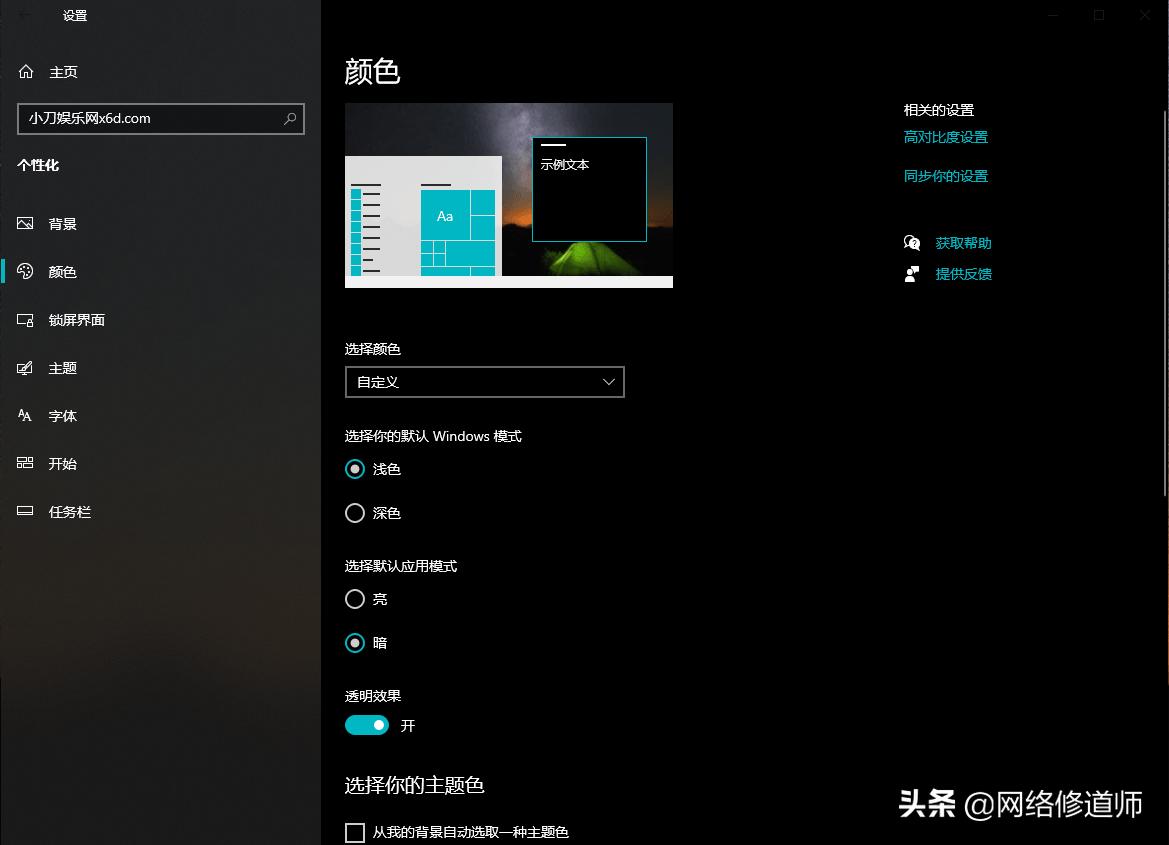This screenshot has width=1169, height=845.
Task: Open the 高对比度设置 link
Action: [x=944, y=137]
